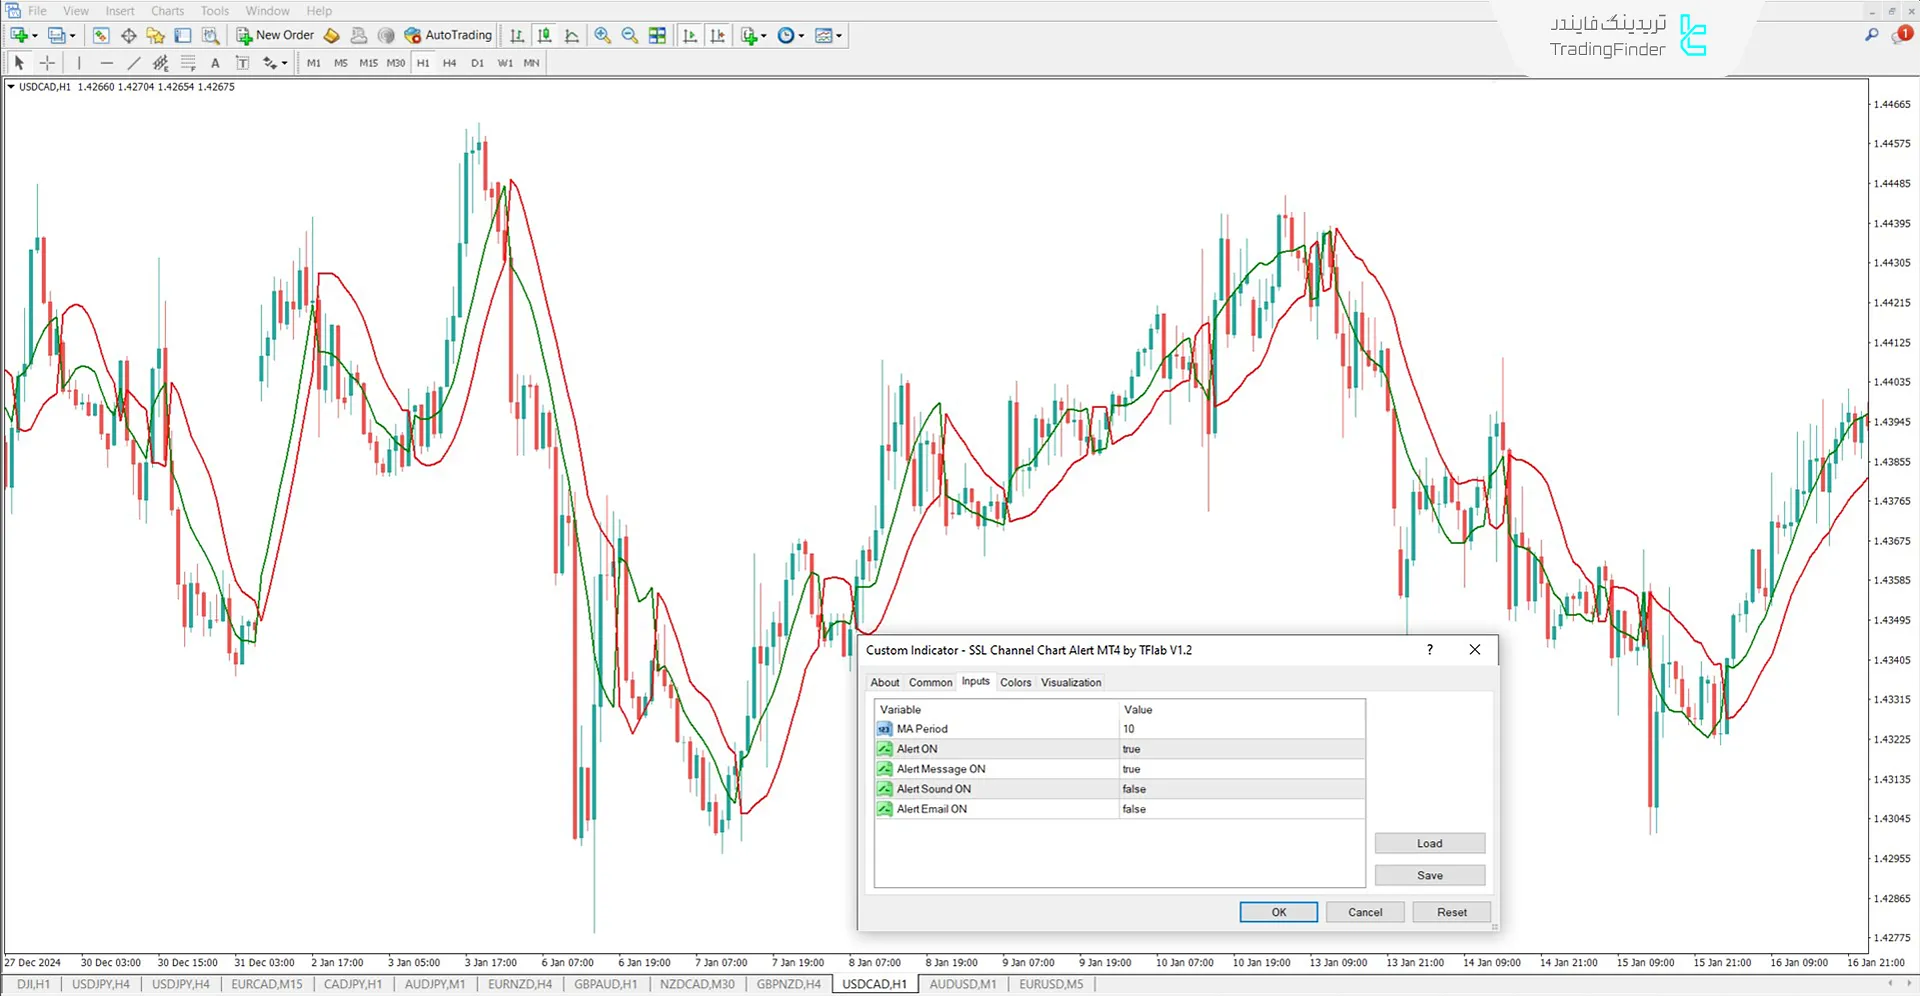Disable the Alert Message ON setting
This screenshot has height=996, width=1920.
pos(1240,768)
